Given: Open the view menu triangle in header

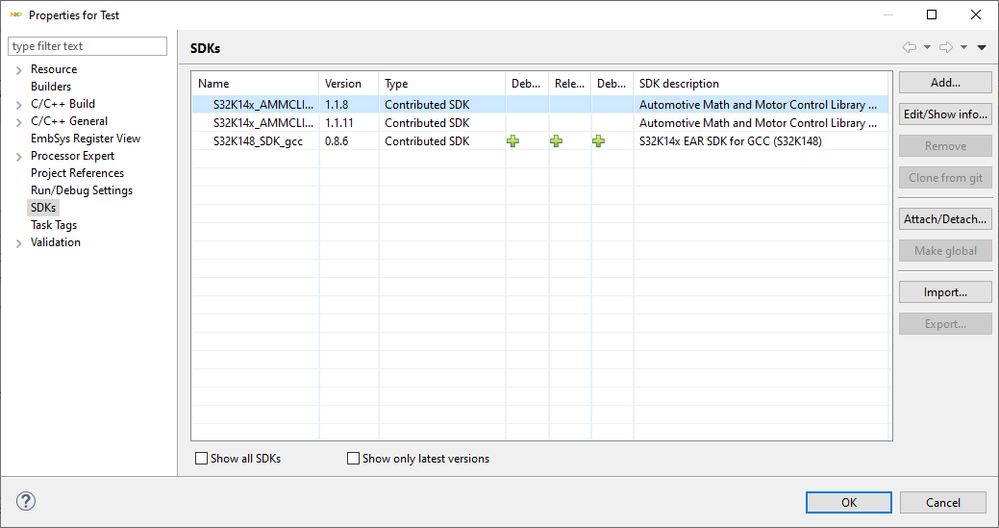Looking at the screenshot, I should 982,47.
